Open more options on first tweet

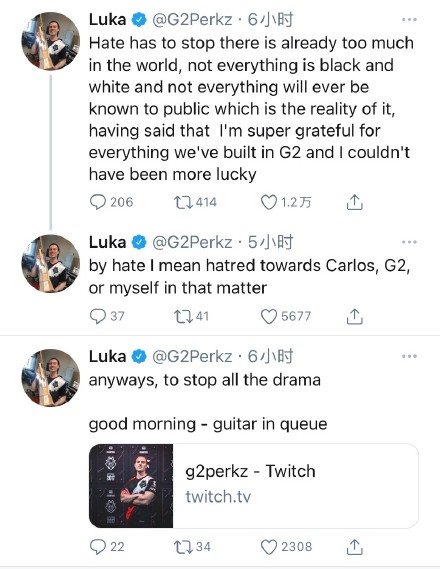410,20
